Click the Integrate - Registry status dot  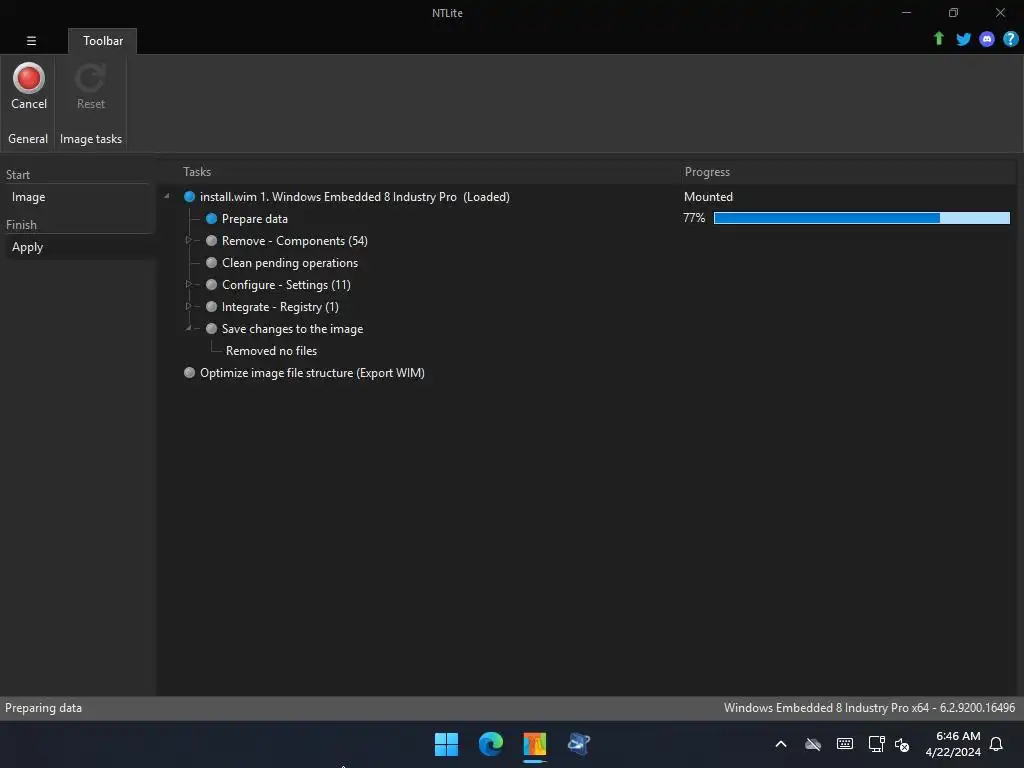click(x=211, y=306)
